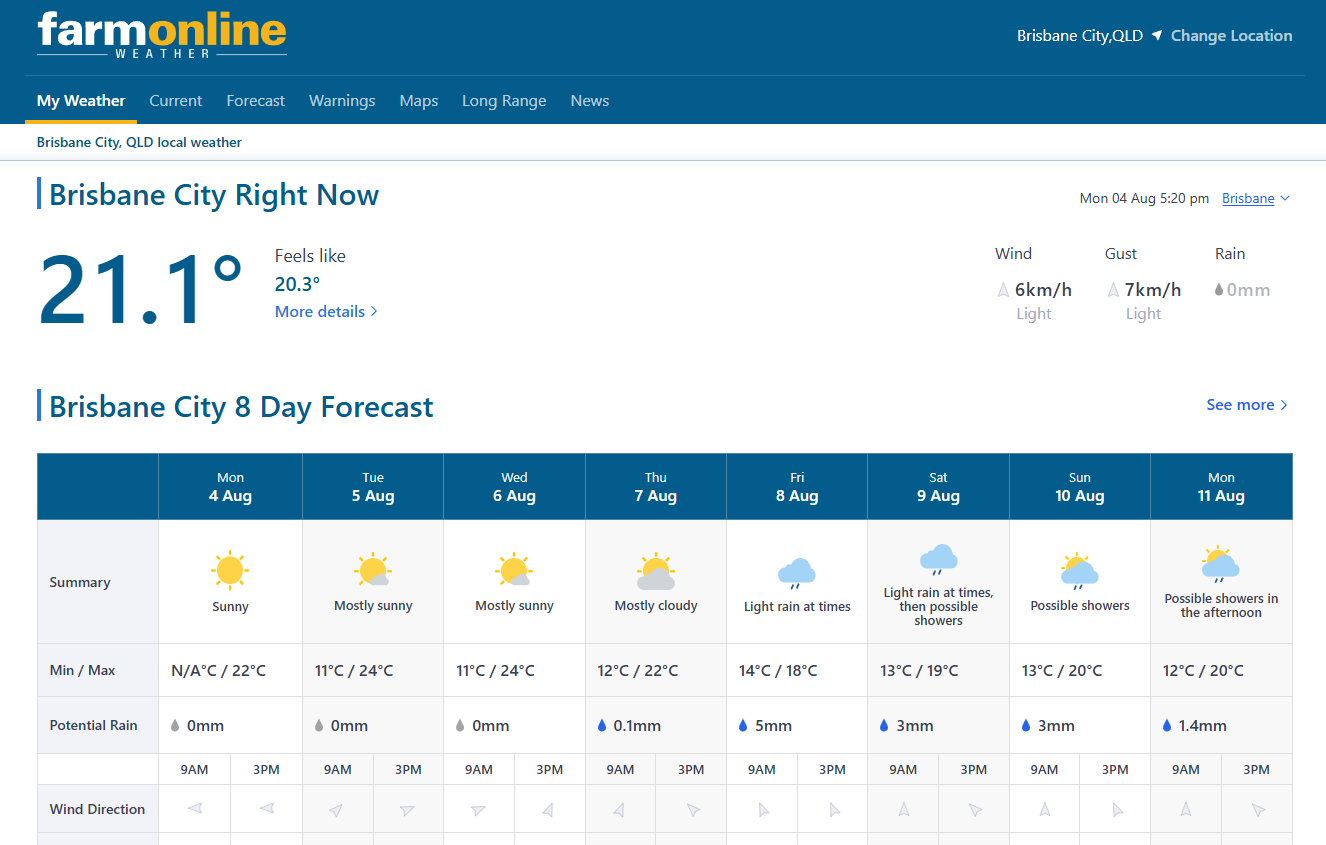Open the Change Location arrow dropdown
Viewport: 1326px width, 845px height.
click(1157, 35)
